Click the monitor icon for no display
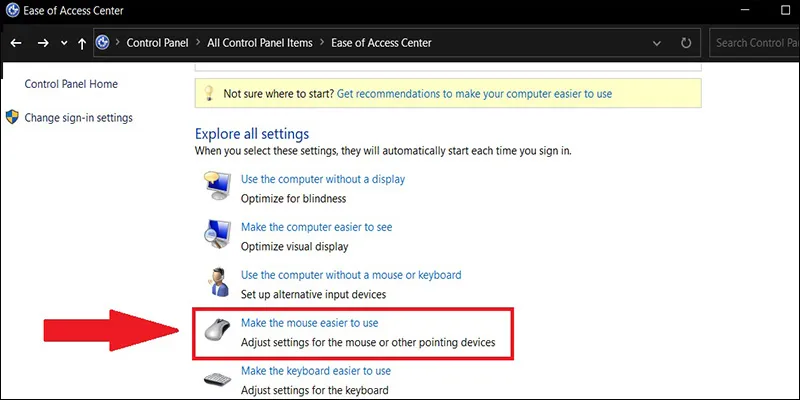 [x=217, y=187]
